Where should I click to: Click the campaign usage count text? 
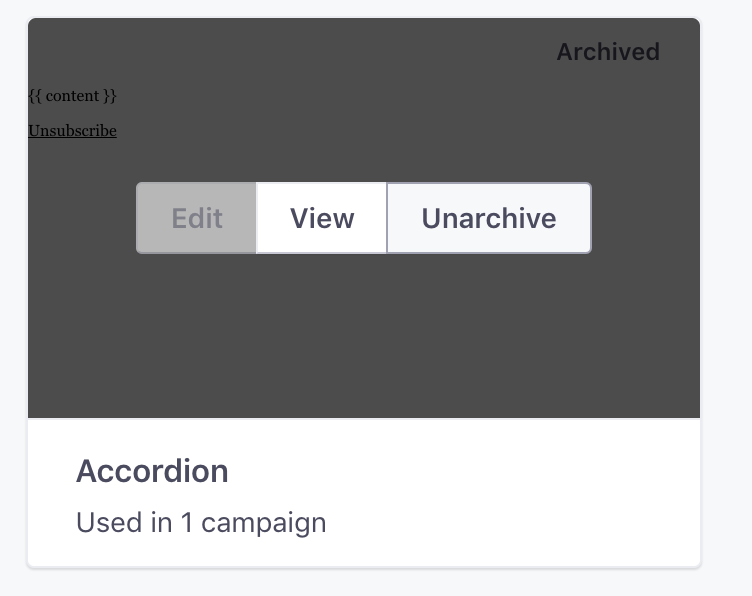point(201,522)
